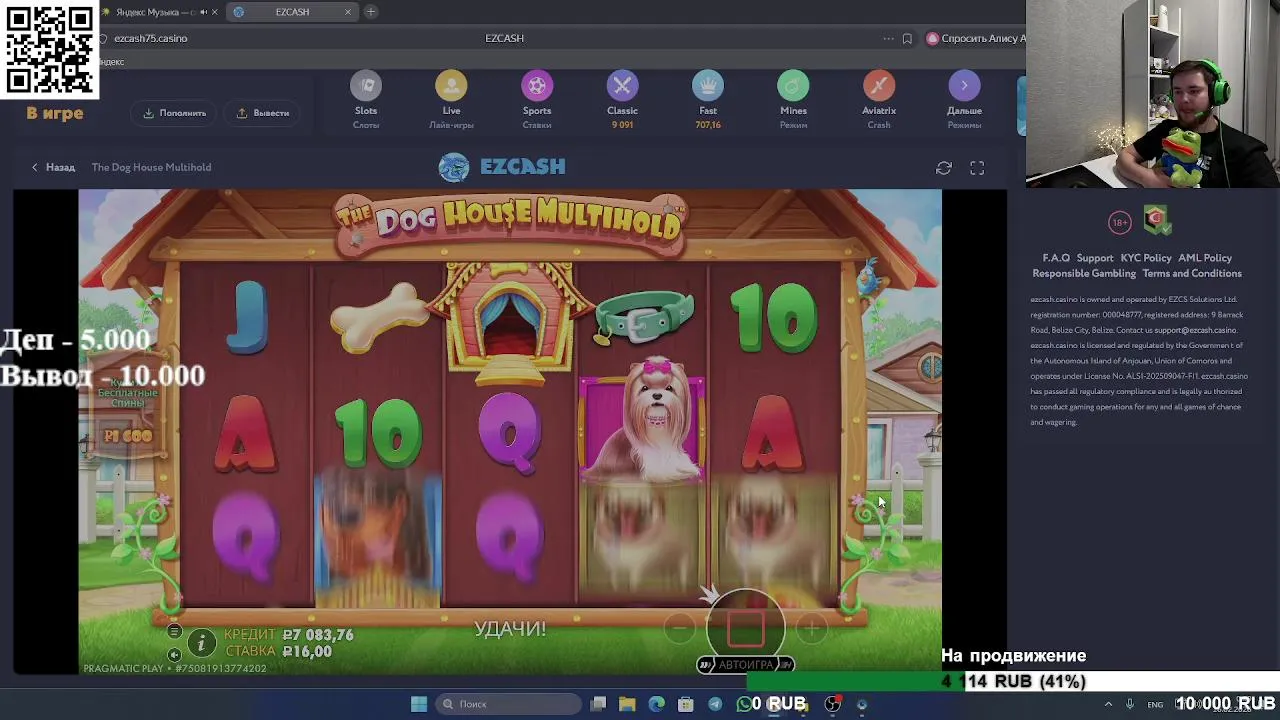Open WhatsApp from the taskbar
The width and height of the screenshot is (1280, 720).
[744, 704]
